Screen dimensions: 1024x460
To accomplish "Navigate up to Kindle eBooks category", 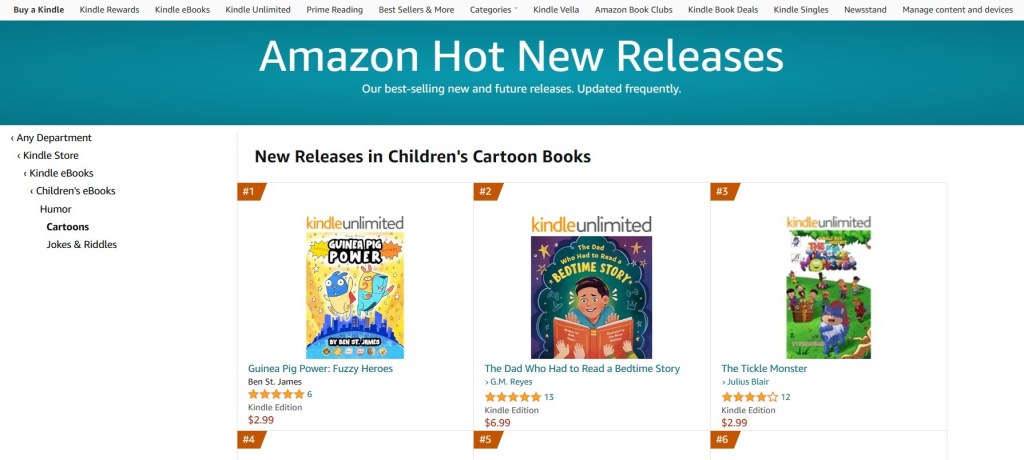I will coord(61,173).
